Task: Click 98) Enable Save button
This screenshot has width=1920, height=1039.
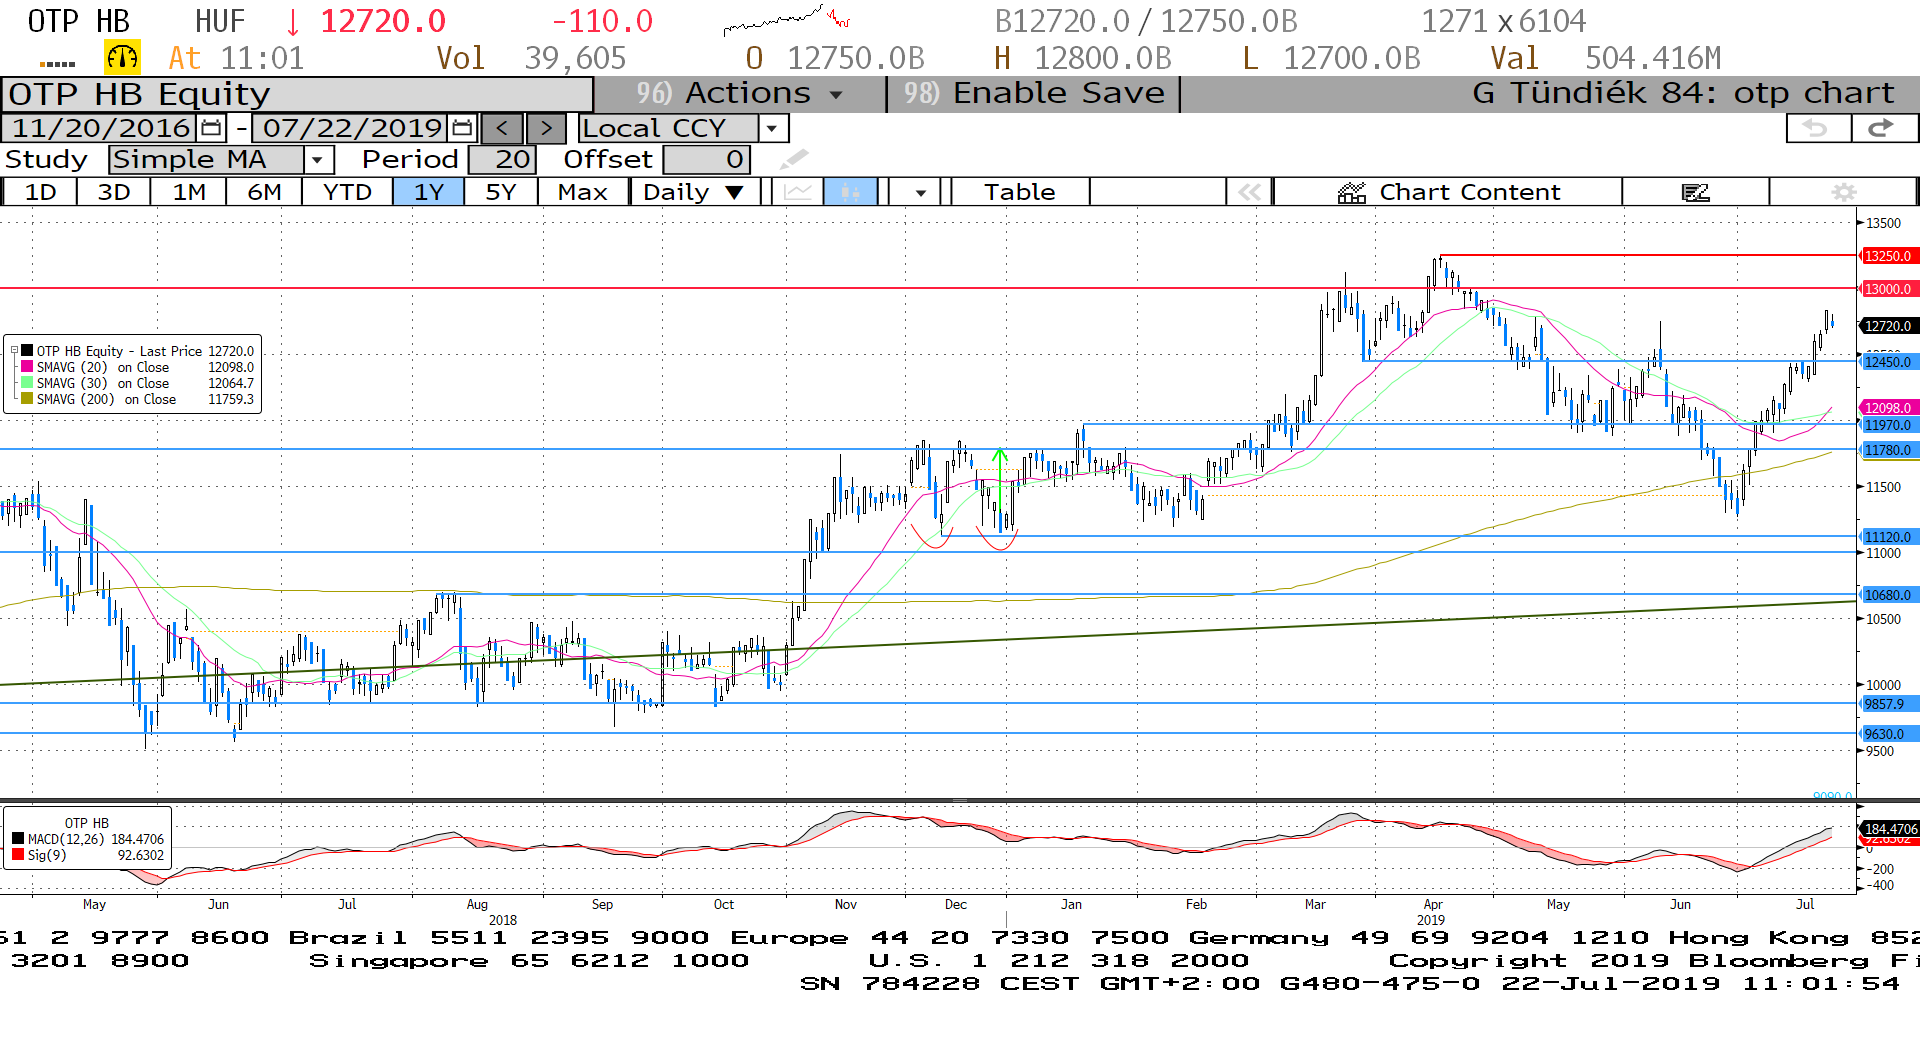Action: [1034, 93]
